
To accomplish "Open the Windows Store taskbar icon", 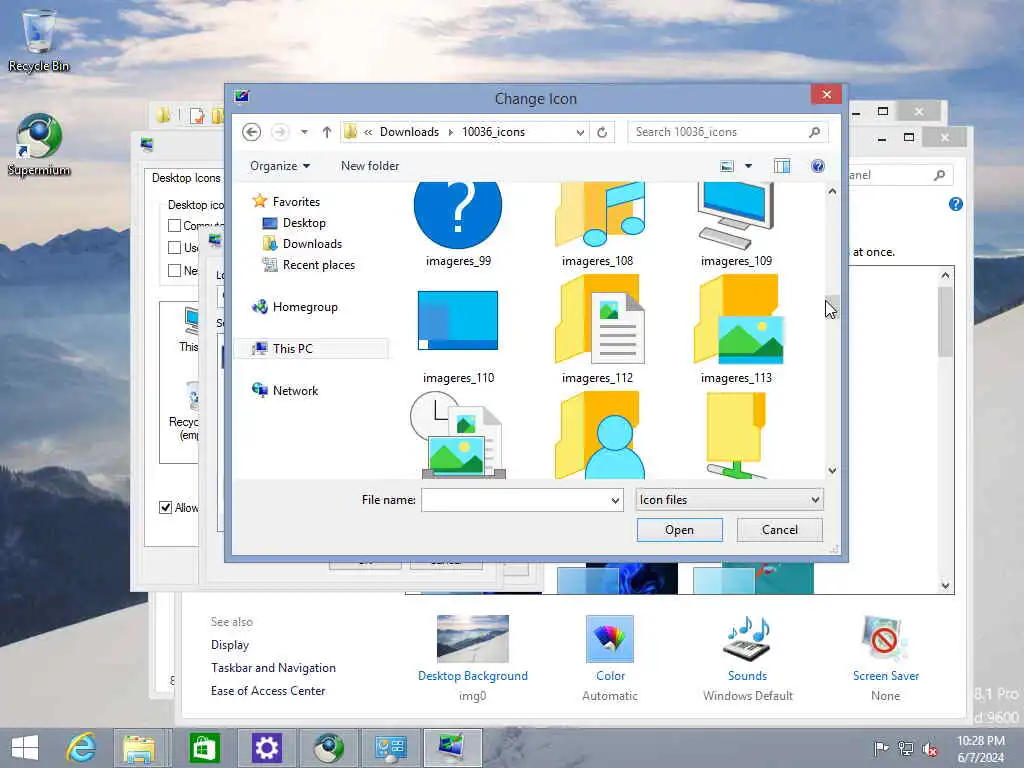I will coord(204,748).
